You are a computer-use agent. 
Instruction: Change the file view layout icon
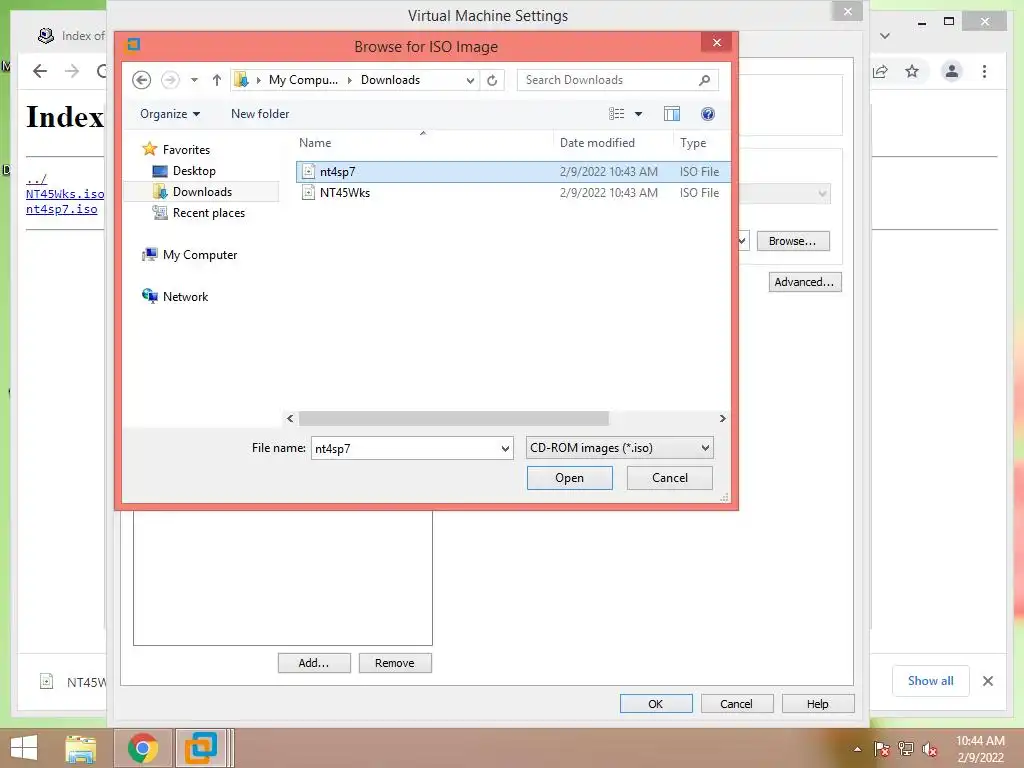coord(616,114)
